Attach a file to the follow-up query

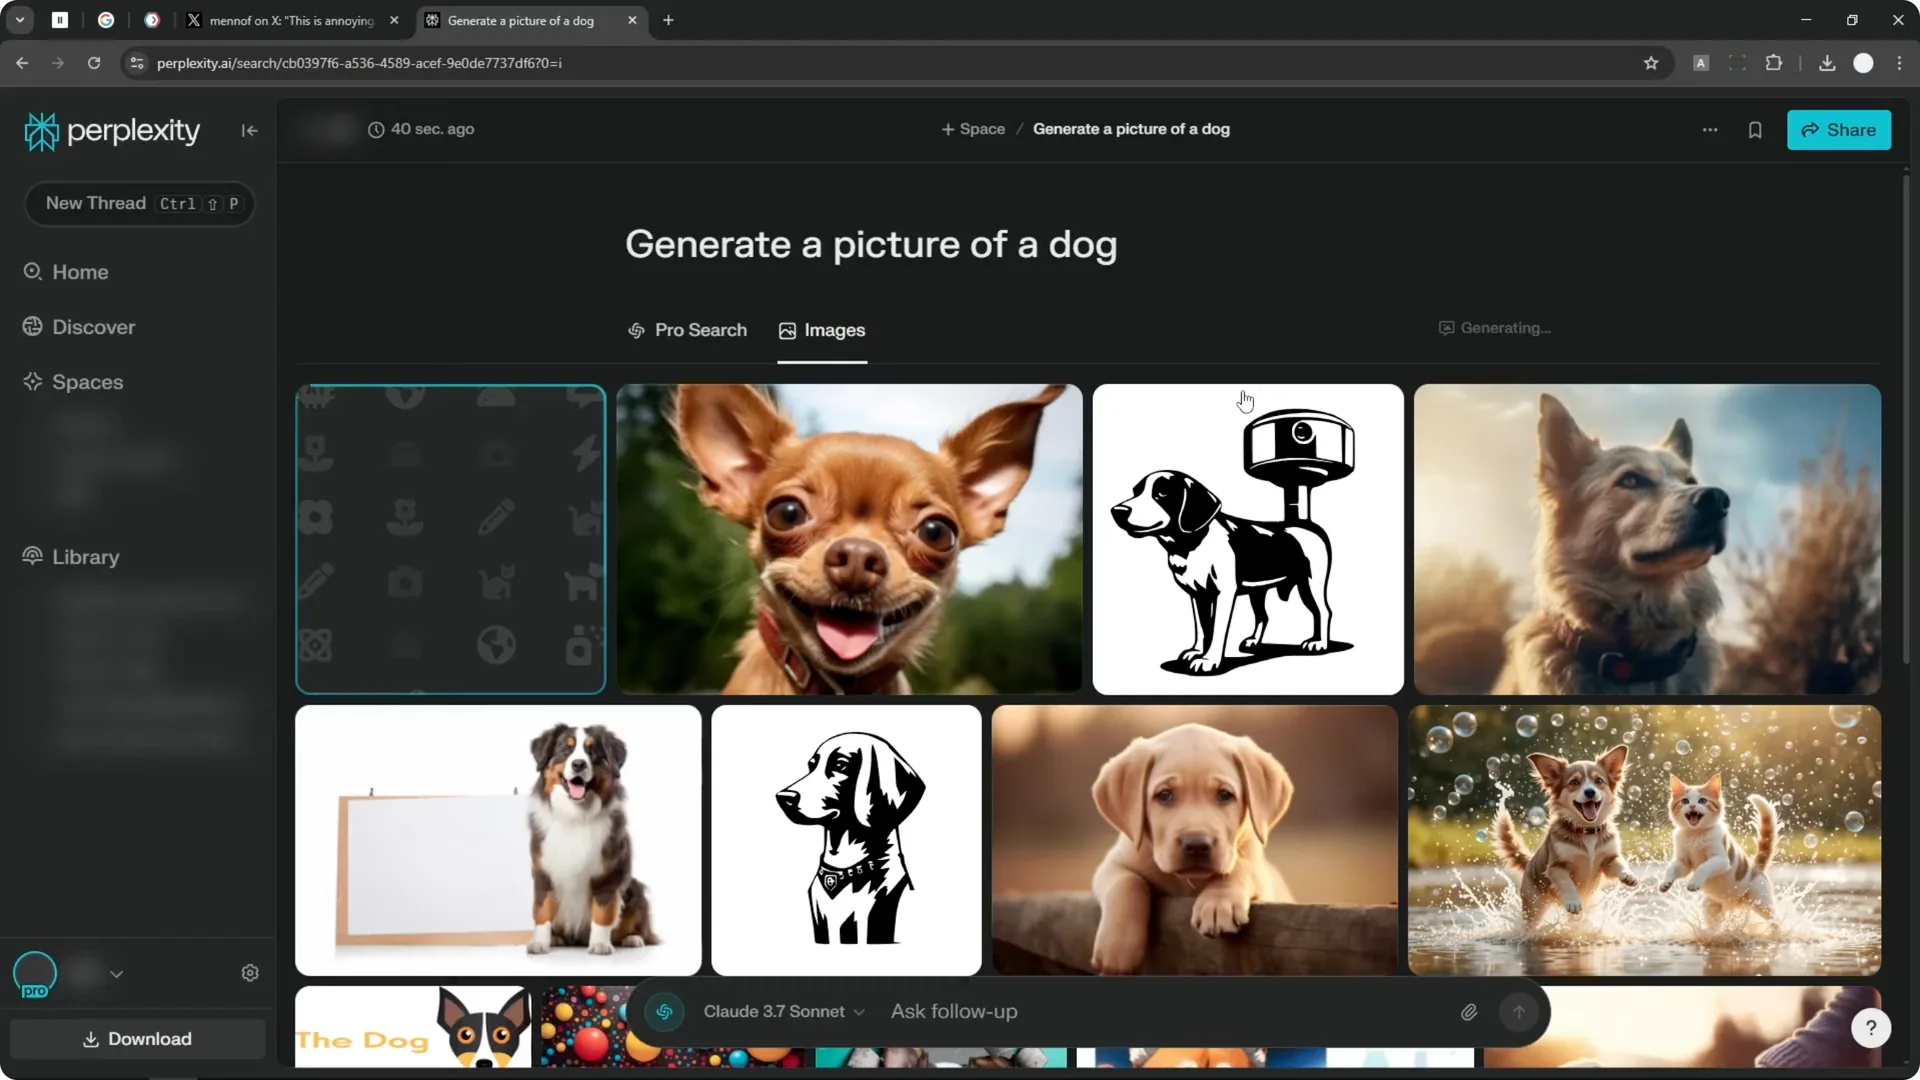(x=1469, y=1011)
